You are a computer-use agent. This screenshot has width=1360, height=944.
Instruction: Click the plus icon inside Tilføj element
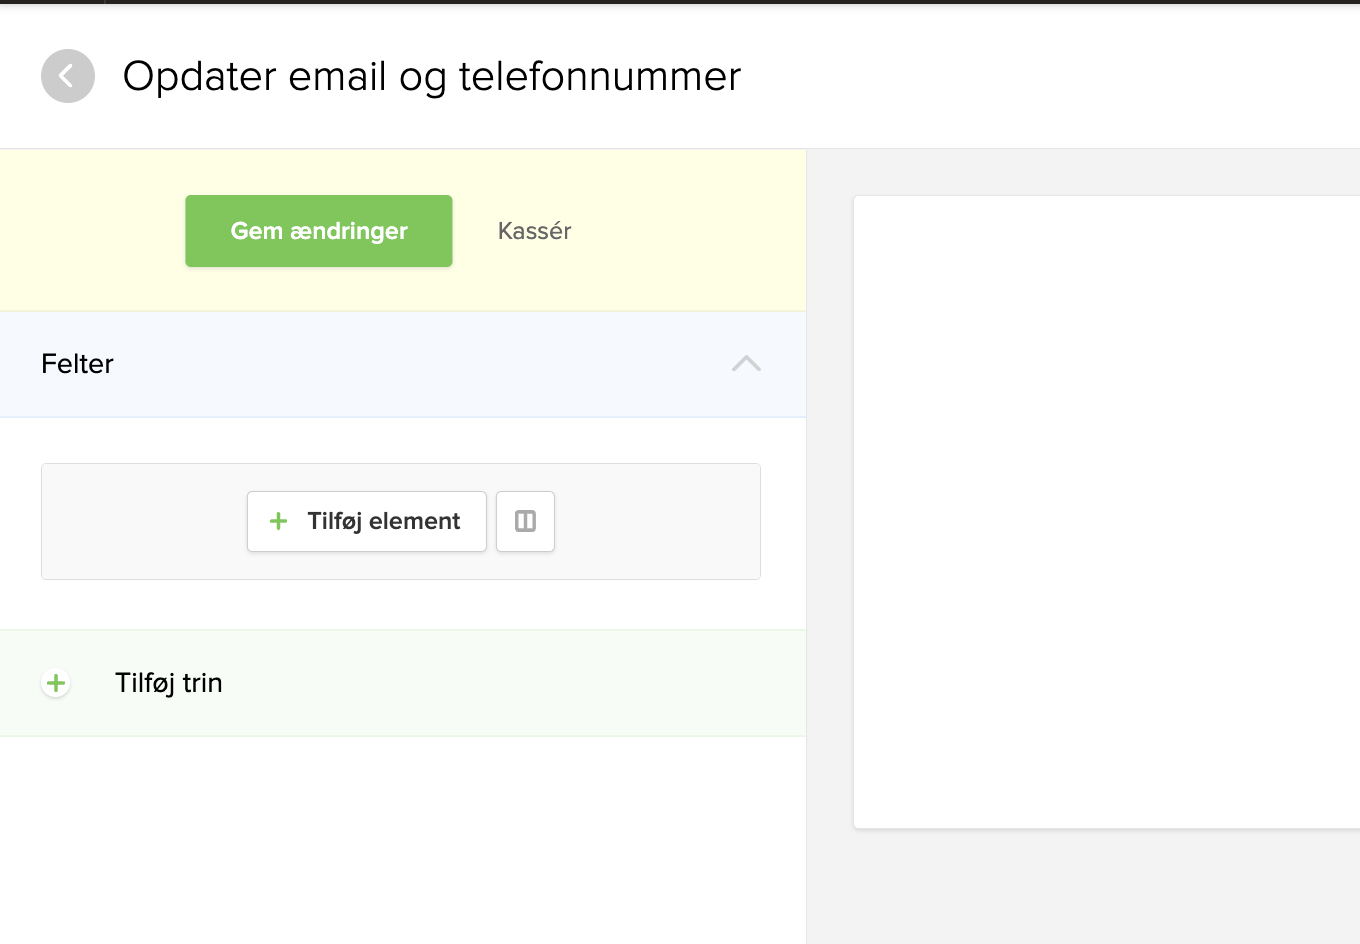tap(277, 521)
